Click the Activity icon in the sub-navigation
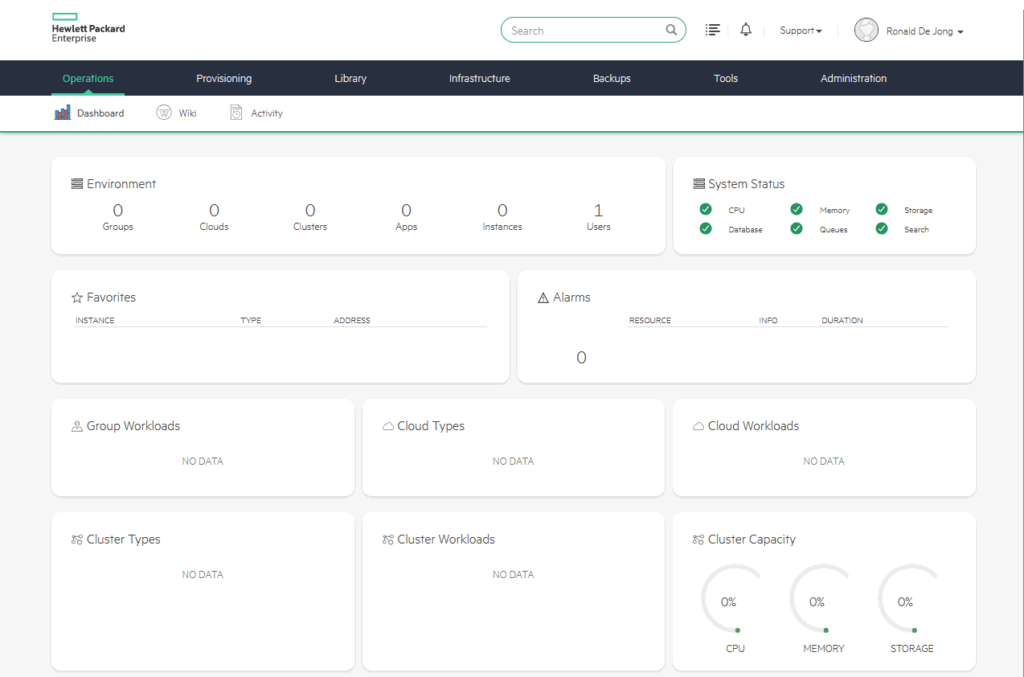This screenshot has height=677, width=1024. 236,113
